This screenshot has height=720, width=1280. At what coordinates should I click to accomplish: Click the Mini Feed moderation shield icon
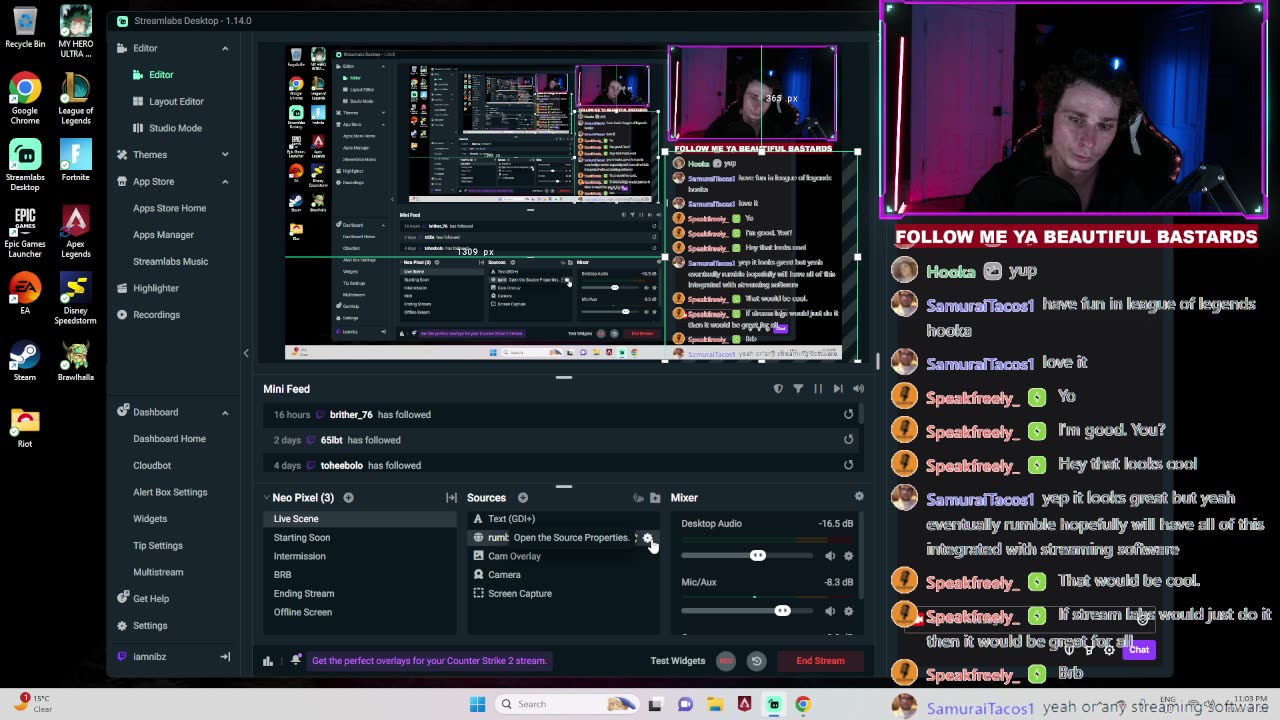click(778, 389)
